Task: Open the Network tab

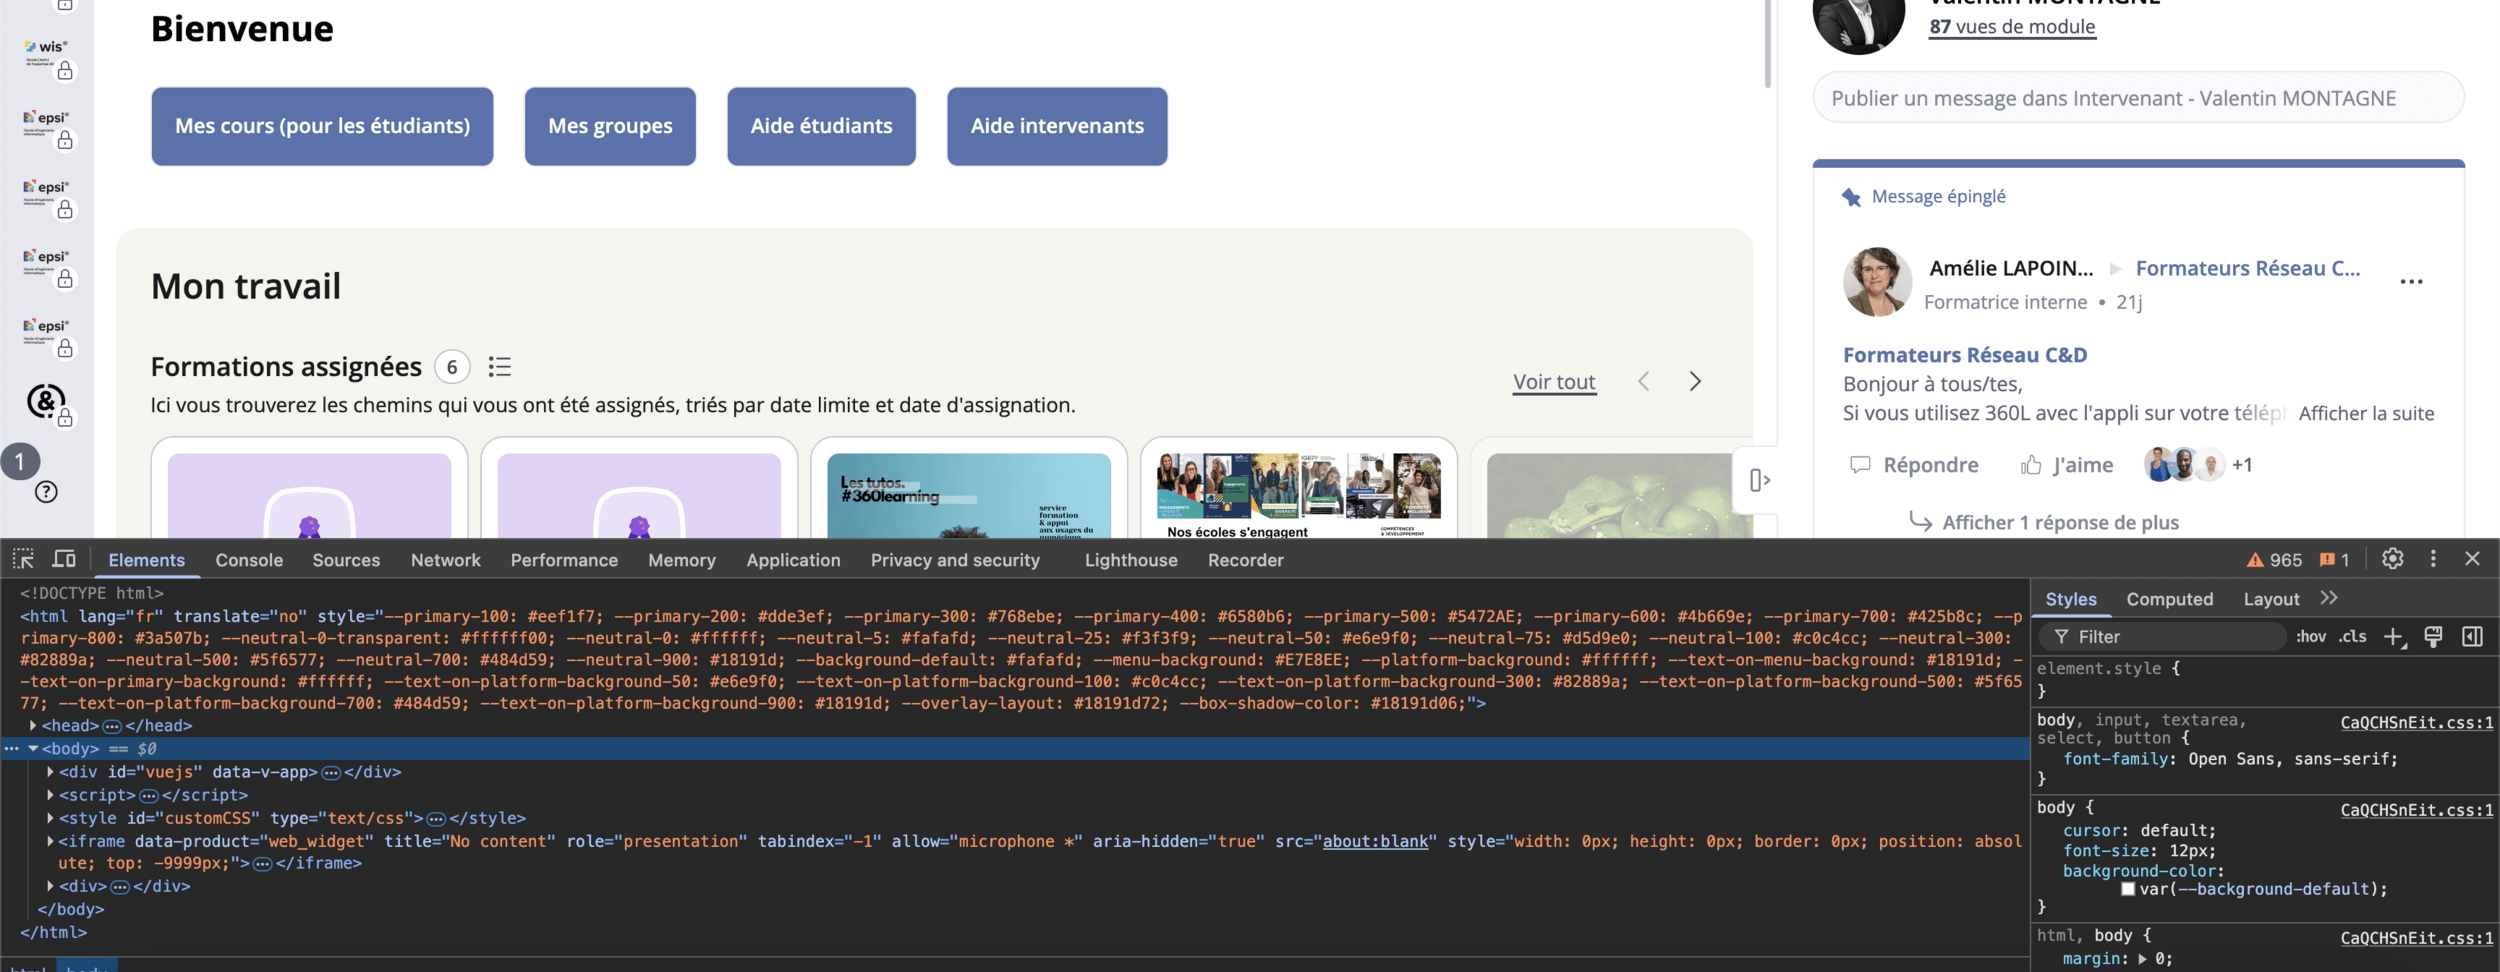Action: point(446,560)
